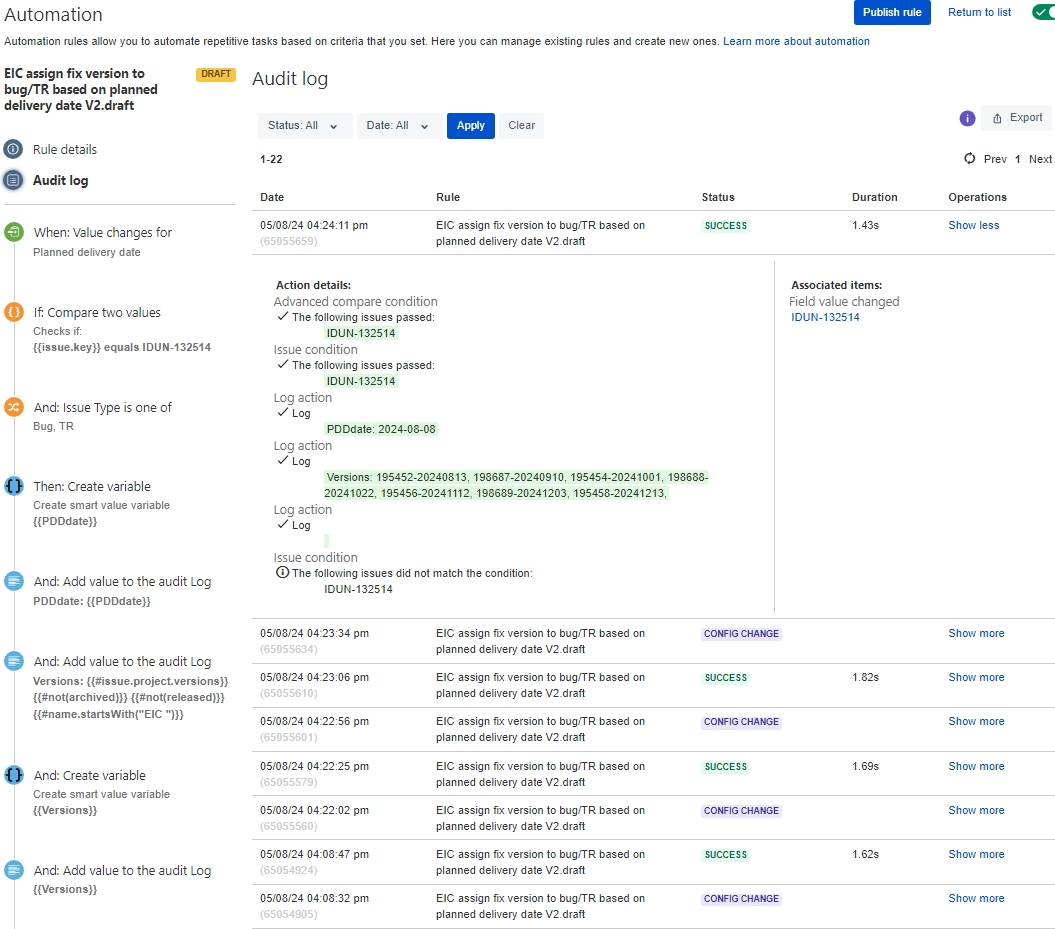Expand Show more for 04:22:56 pm entry
Image resolution: width=1055 pixels, height=929 pixels.
pos(976,721)
